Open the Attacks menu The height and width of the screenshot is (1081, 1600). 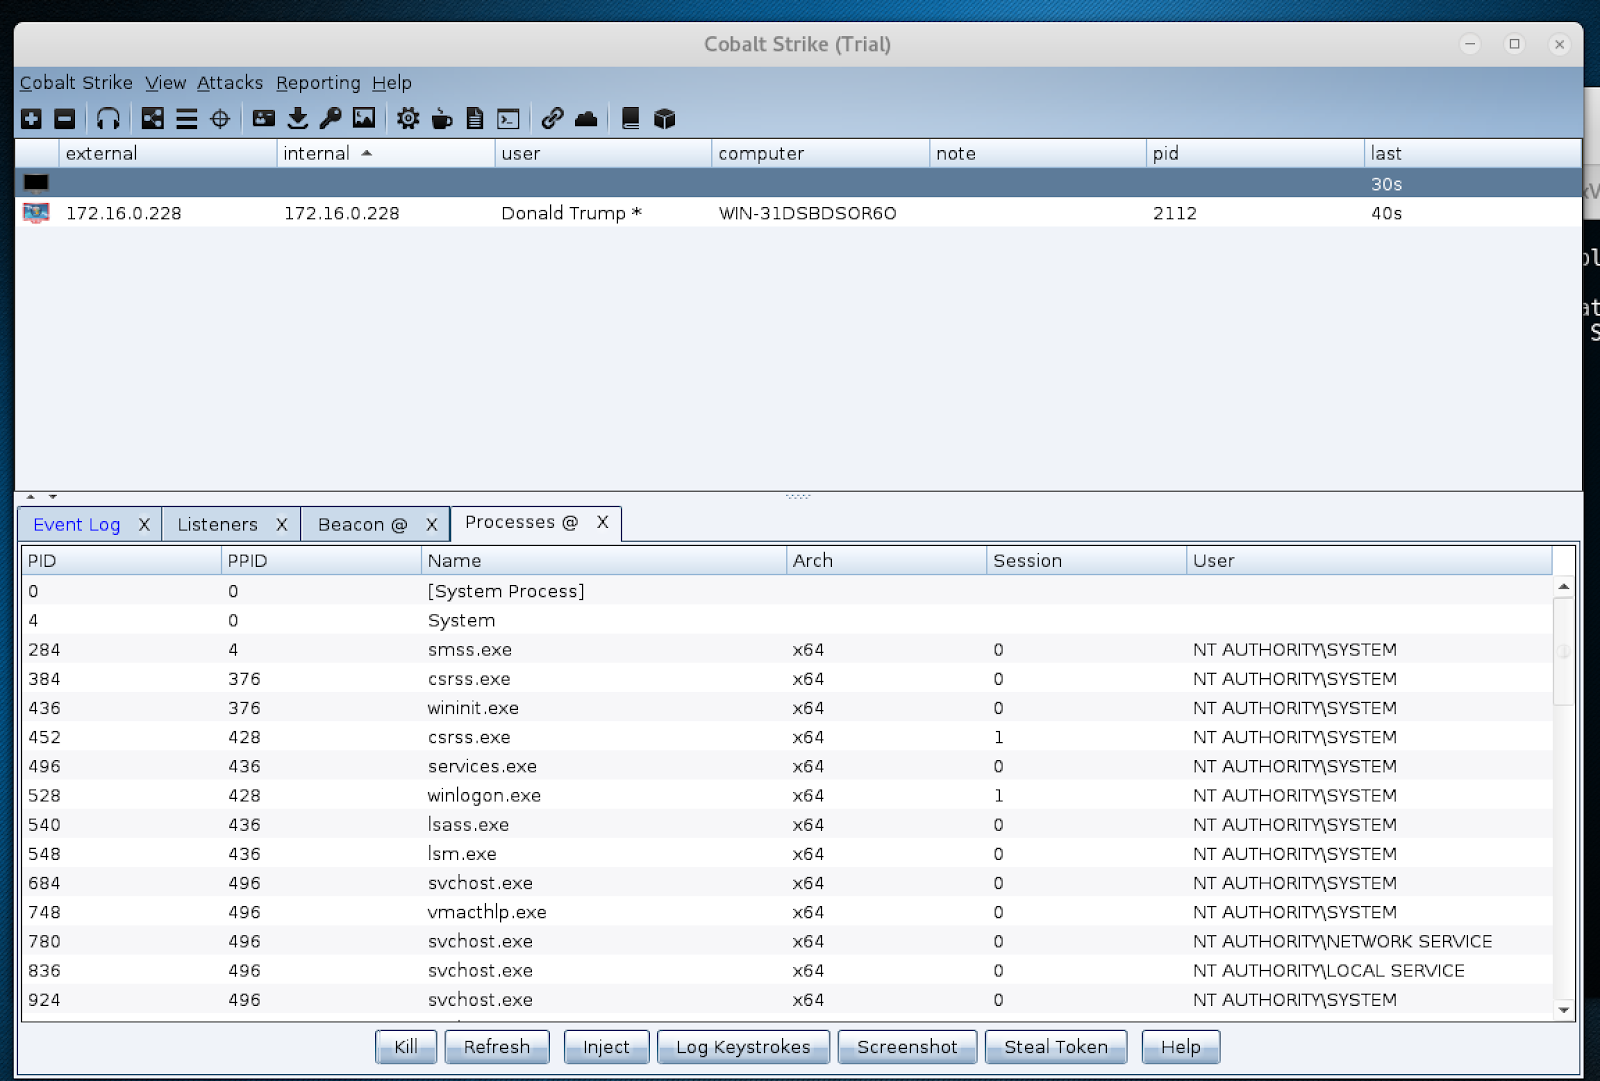pyautogui.click(x=230, y=83)
